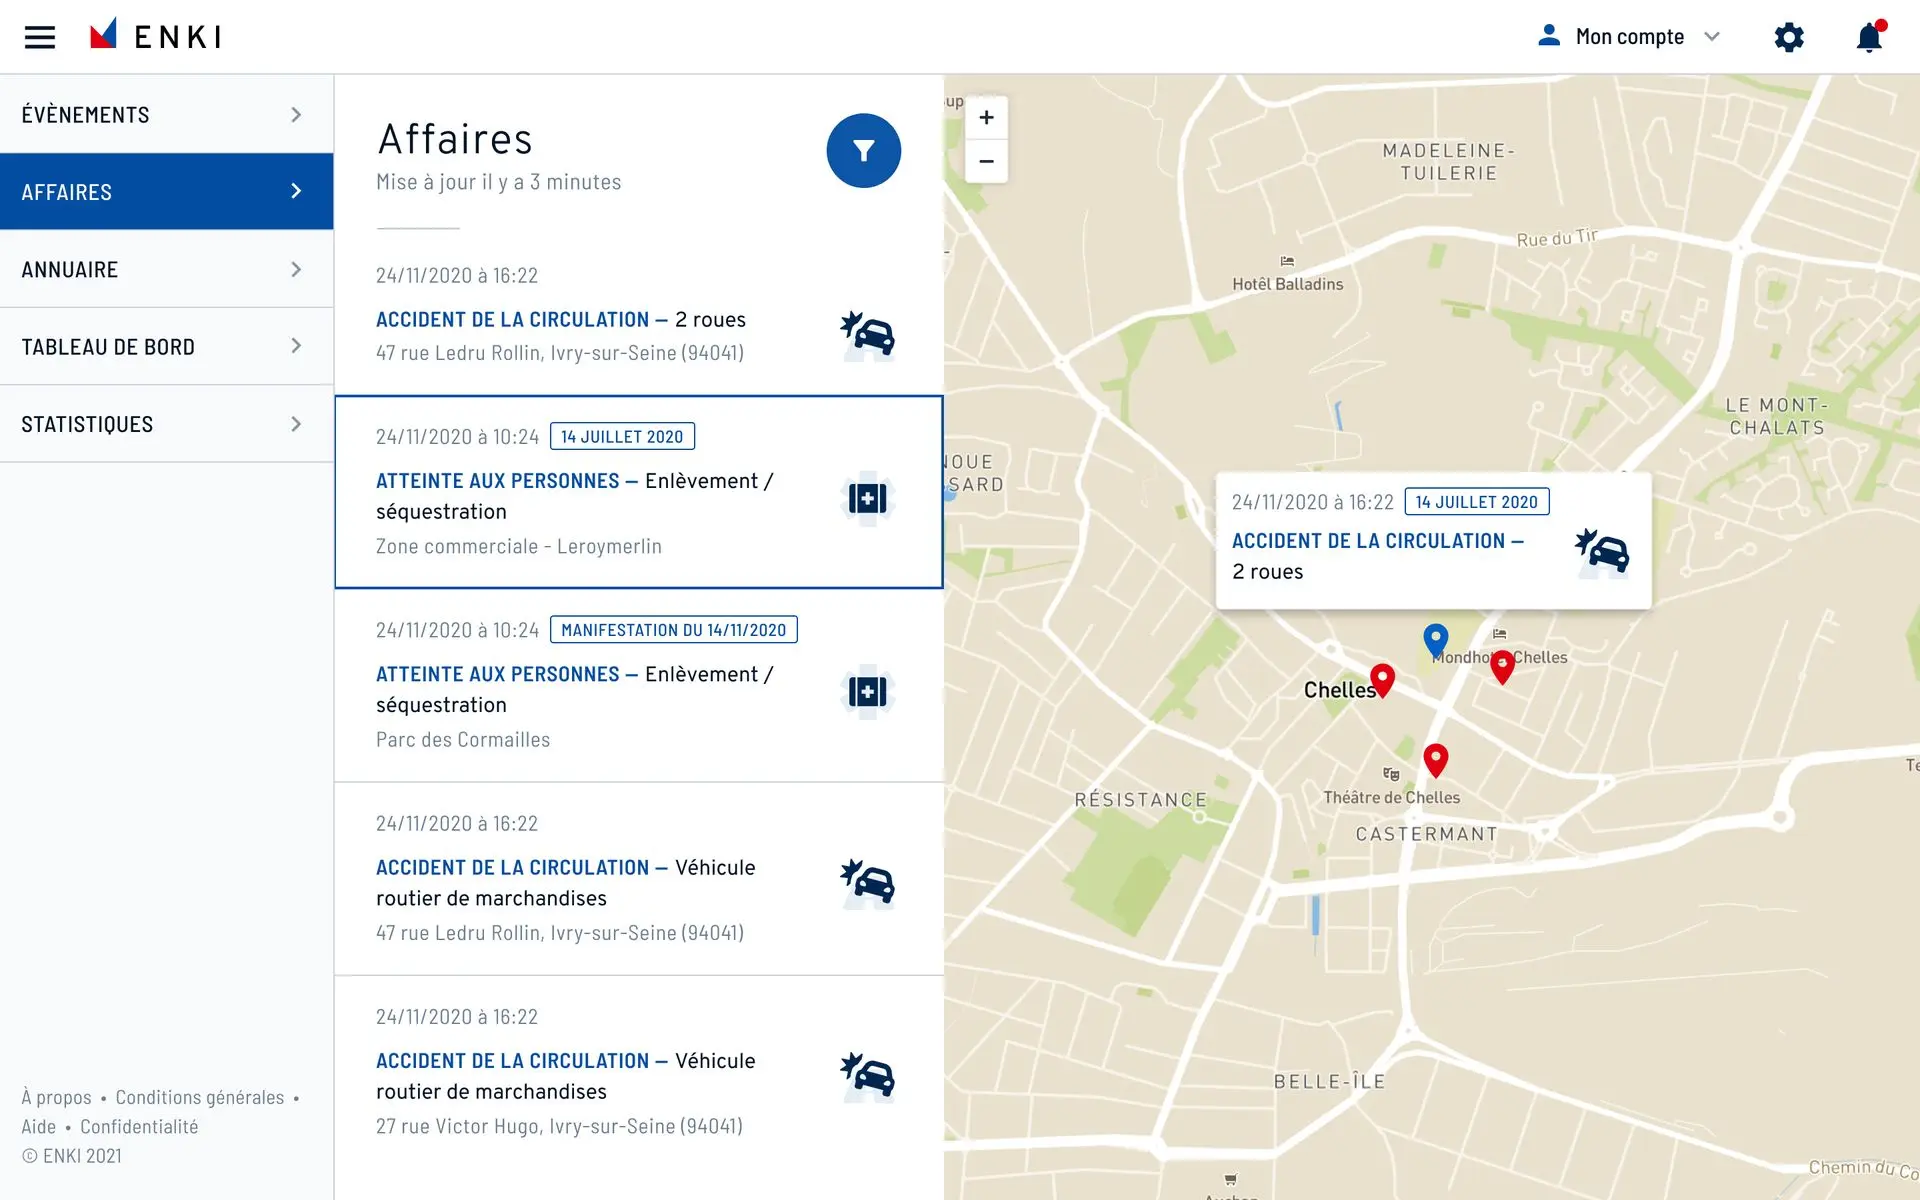Screen dimensions: 1920x1200
Task: Open the Parc des Cormailles enlèvement affaire title
Action: pos(575,689)
